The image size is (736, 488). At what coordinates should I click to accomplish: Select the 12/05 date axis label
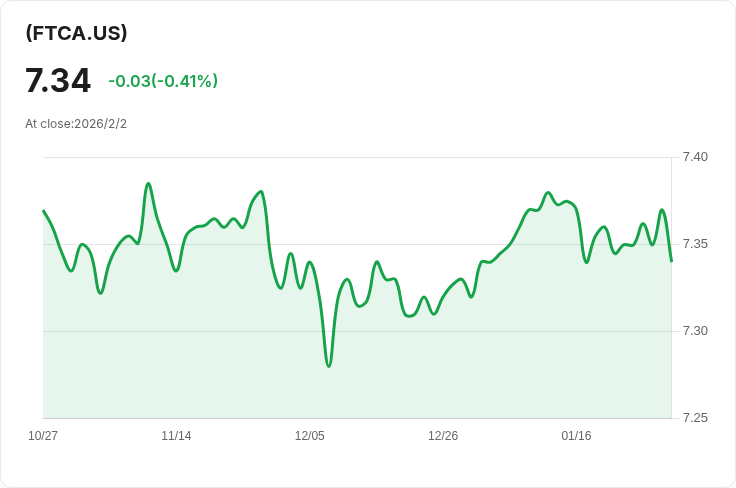tap(309, 435)
